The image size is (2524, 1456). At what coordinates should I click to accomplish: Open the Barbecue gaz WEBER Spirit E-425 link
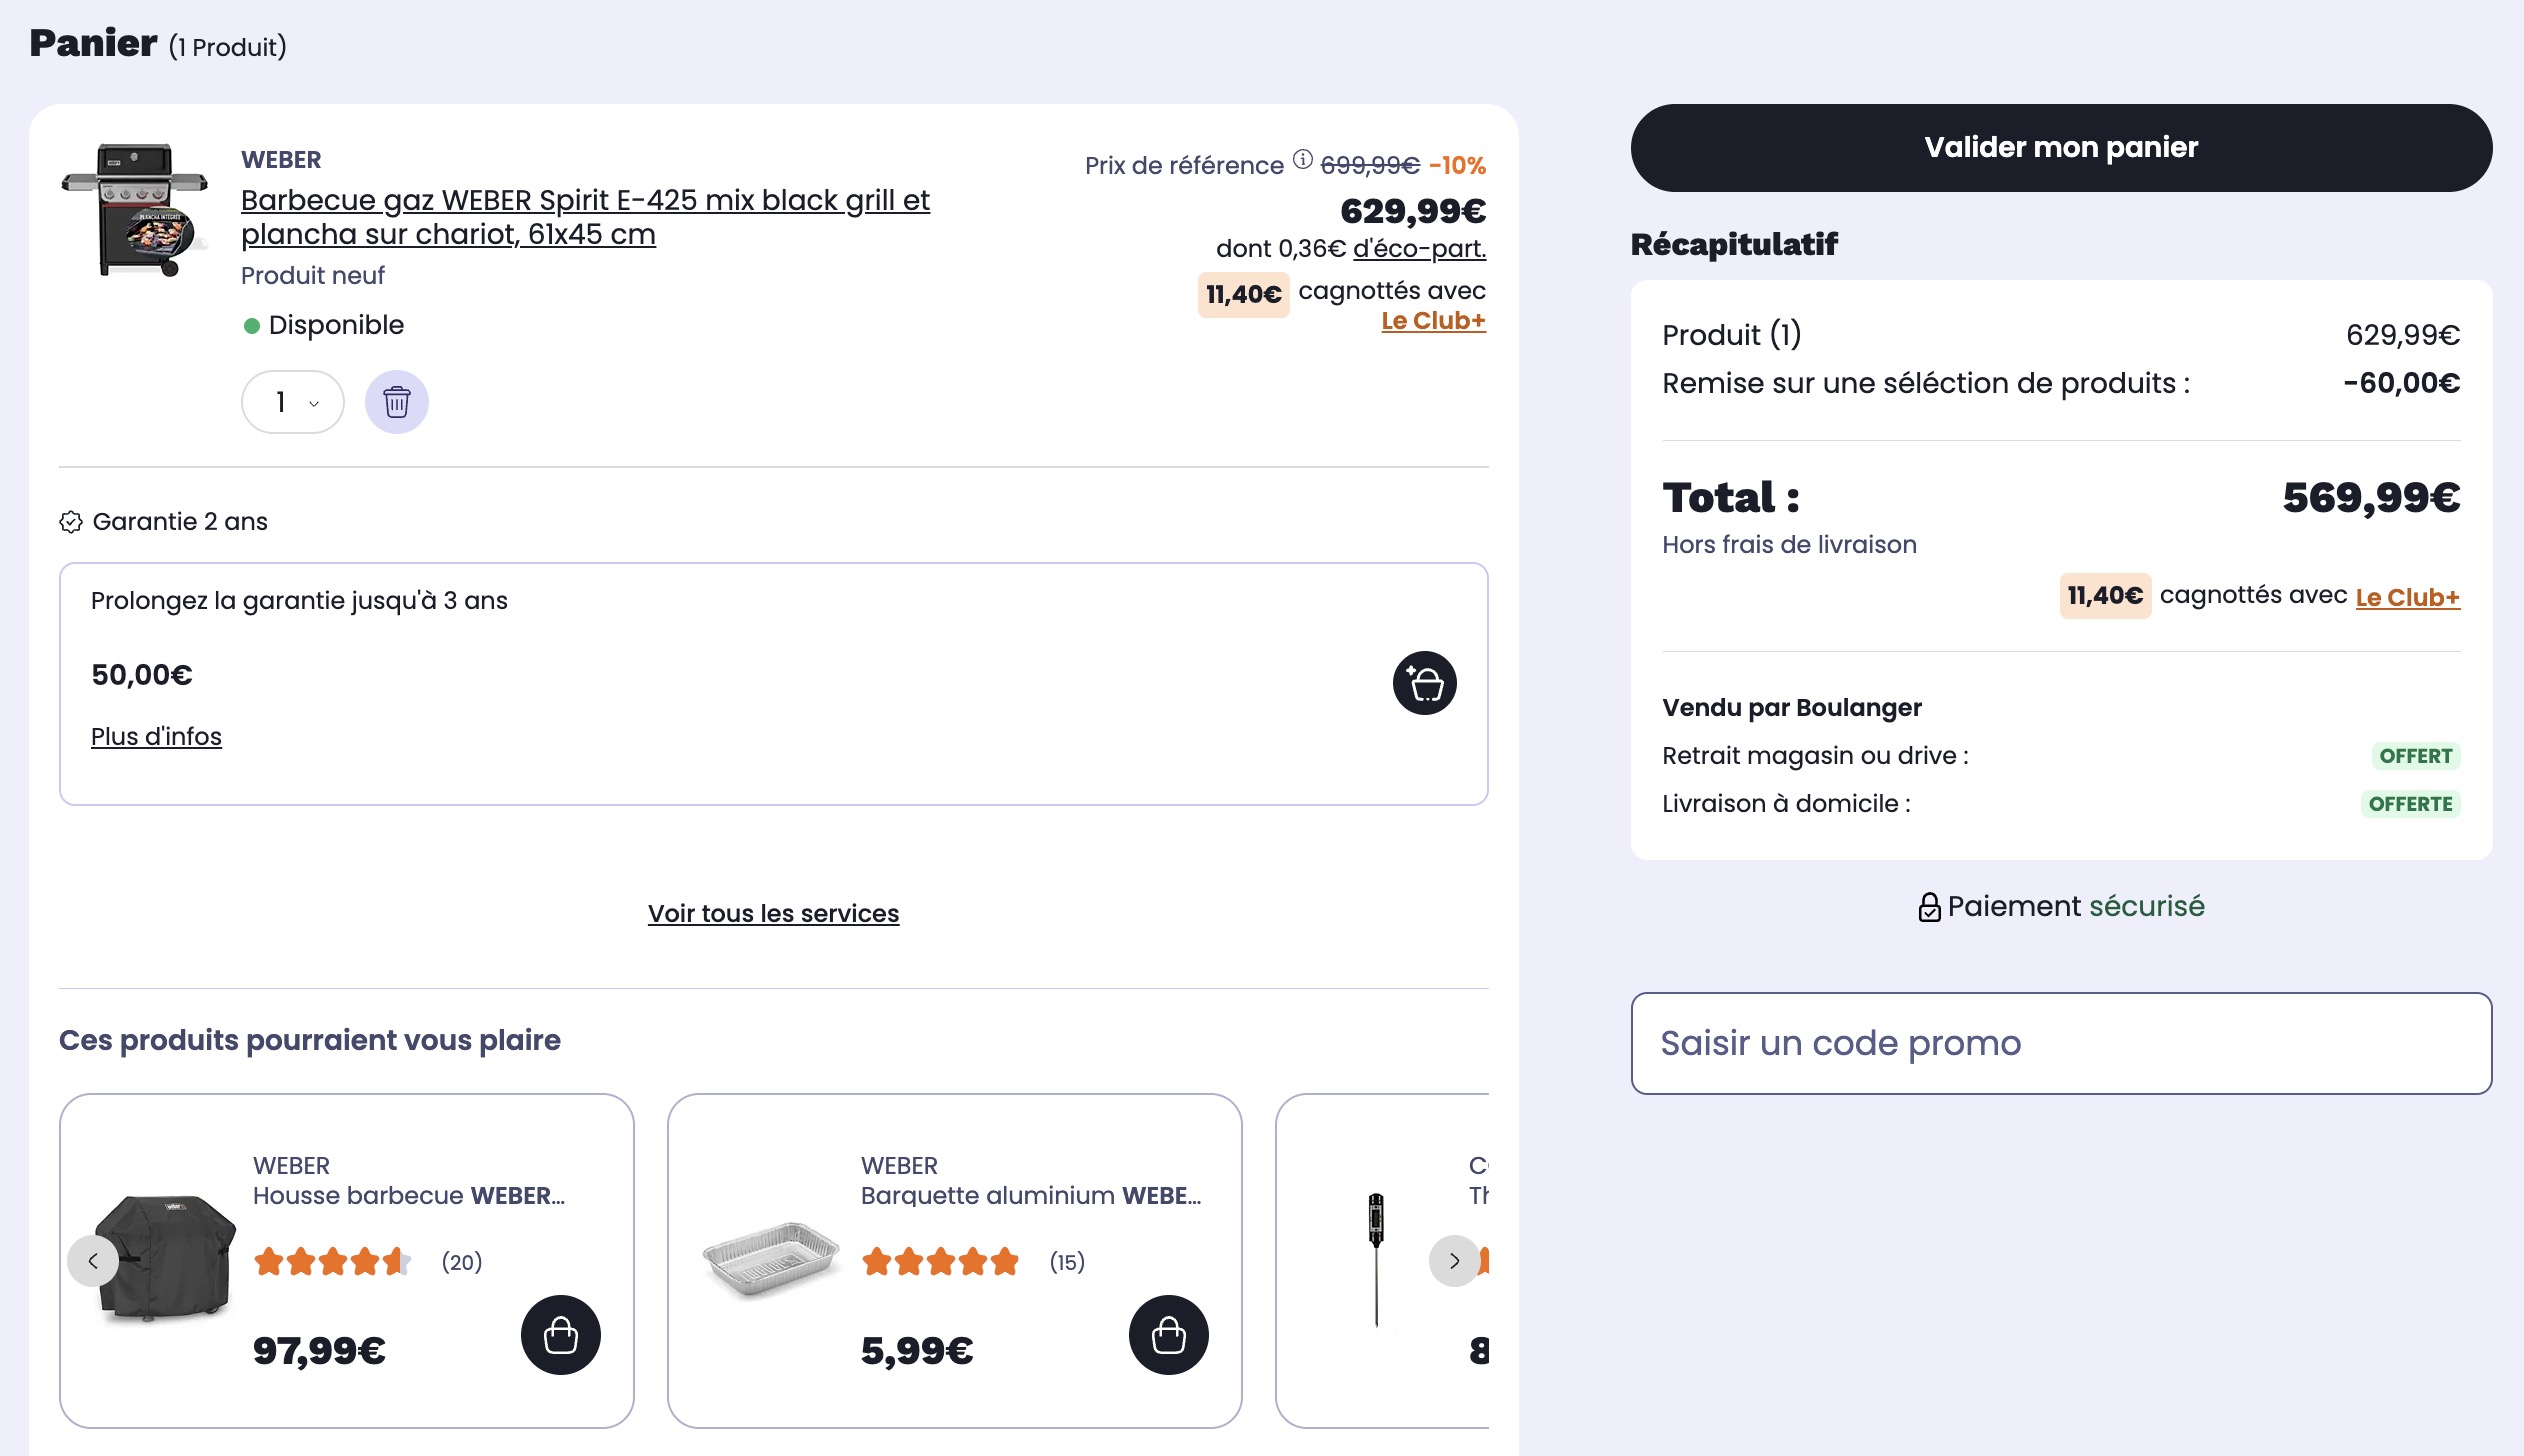pyautogui.click(x=585, y=217)
